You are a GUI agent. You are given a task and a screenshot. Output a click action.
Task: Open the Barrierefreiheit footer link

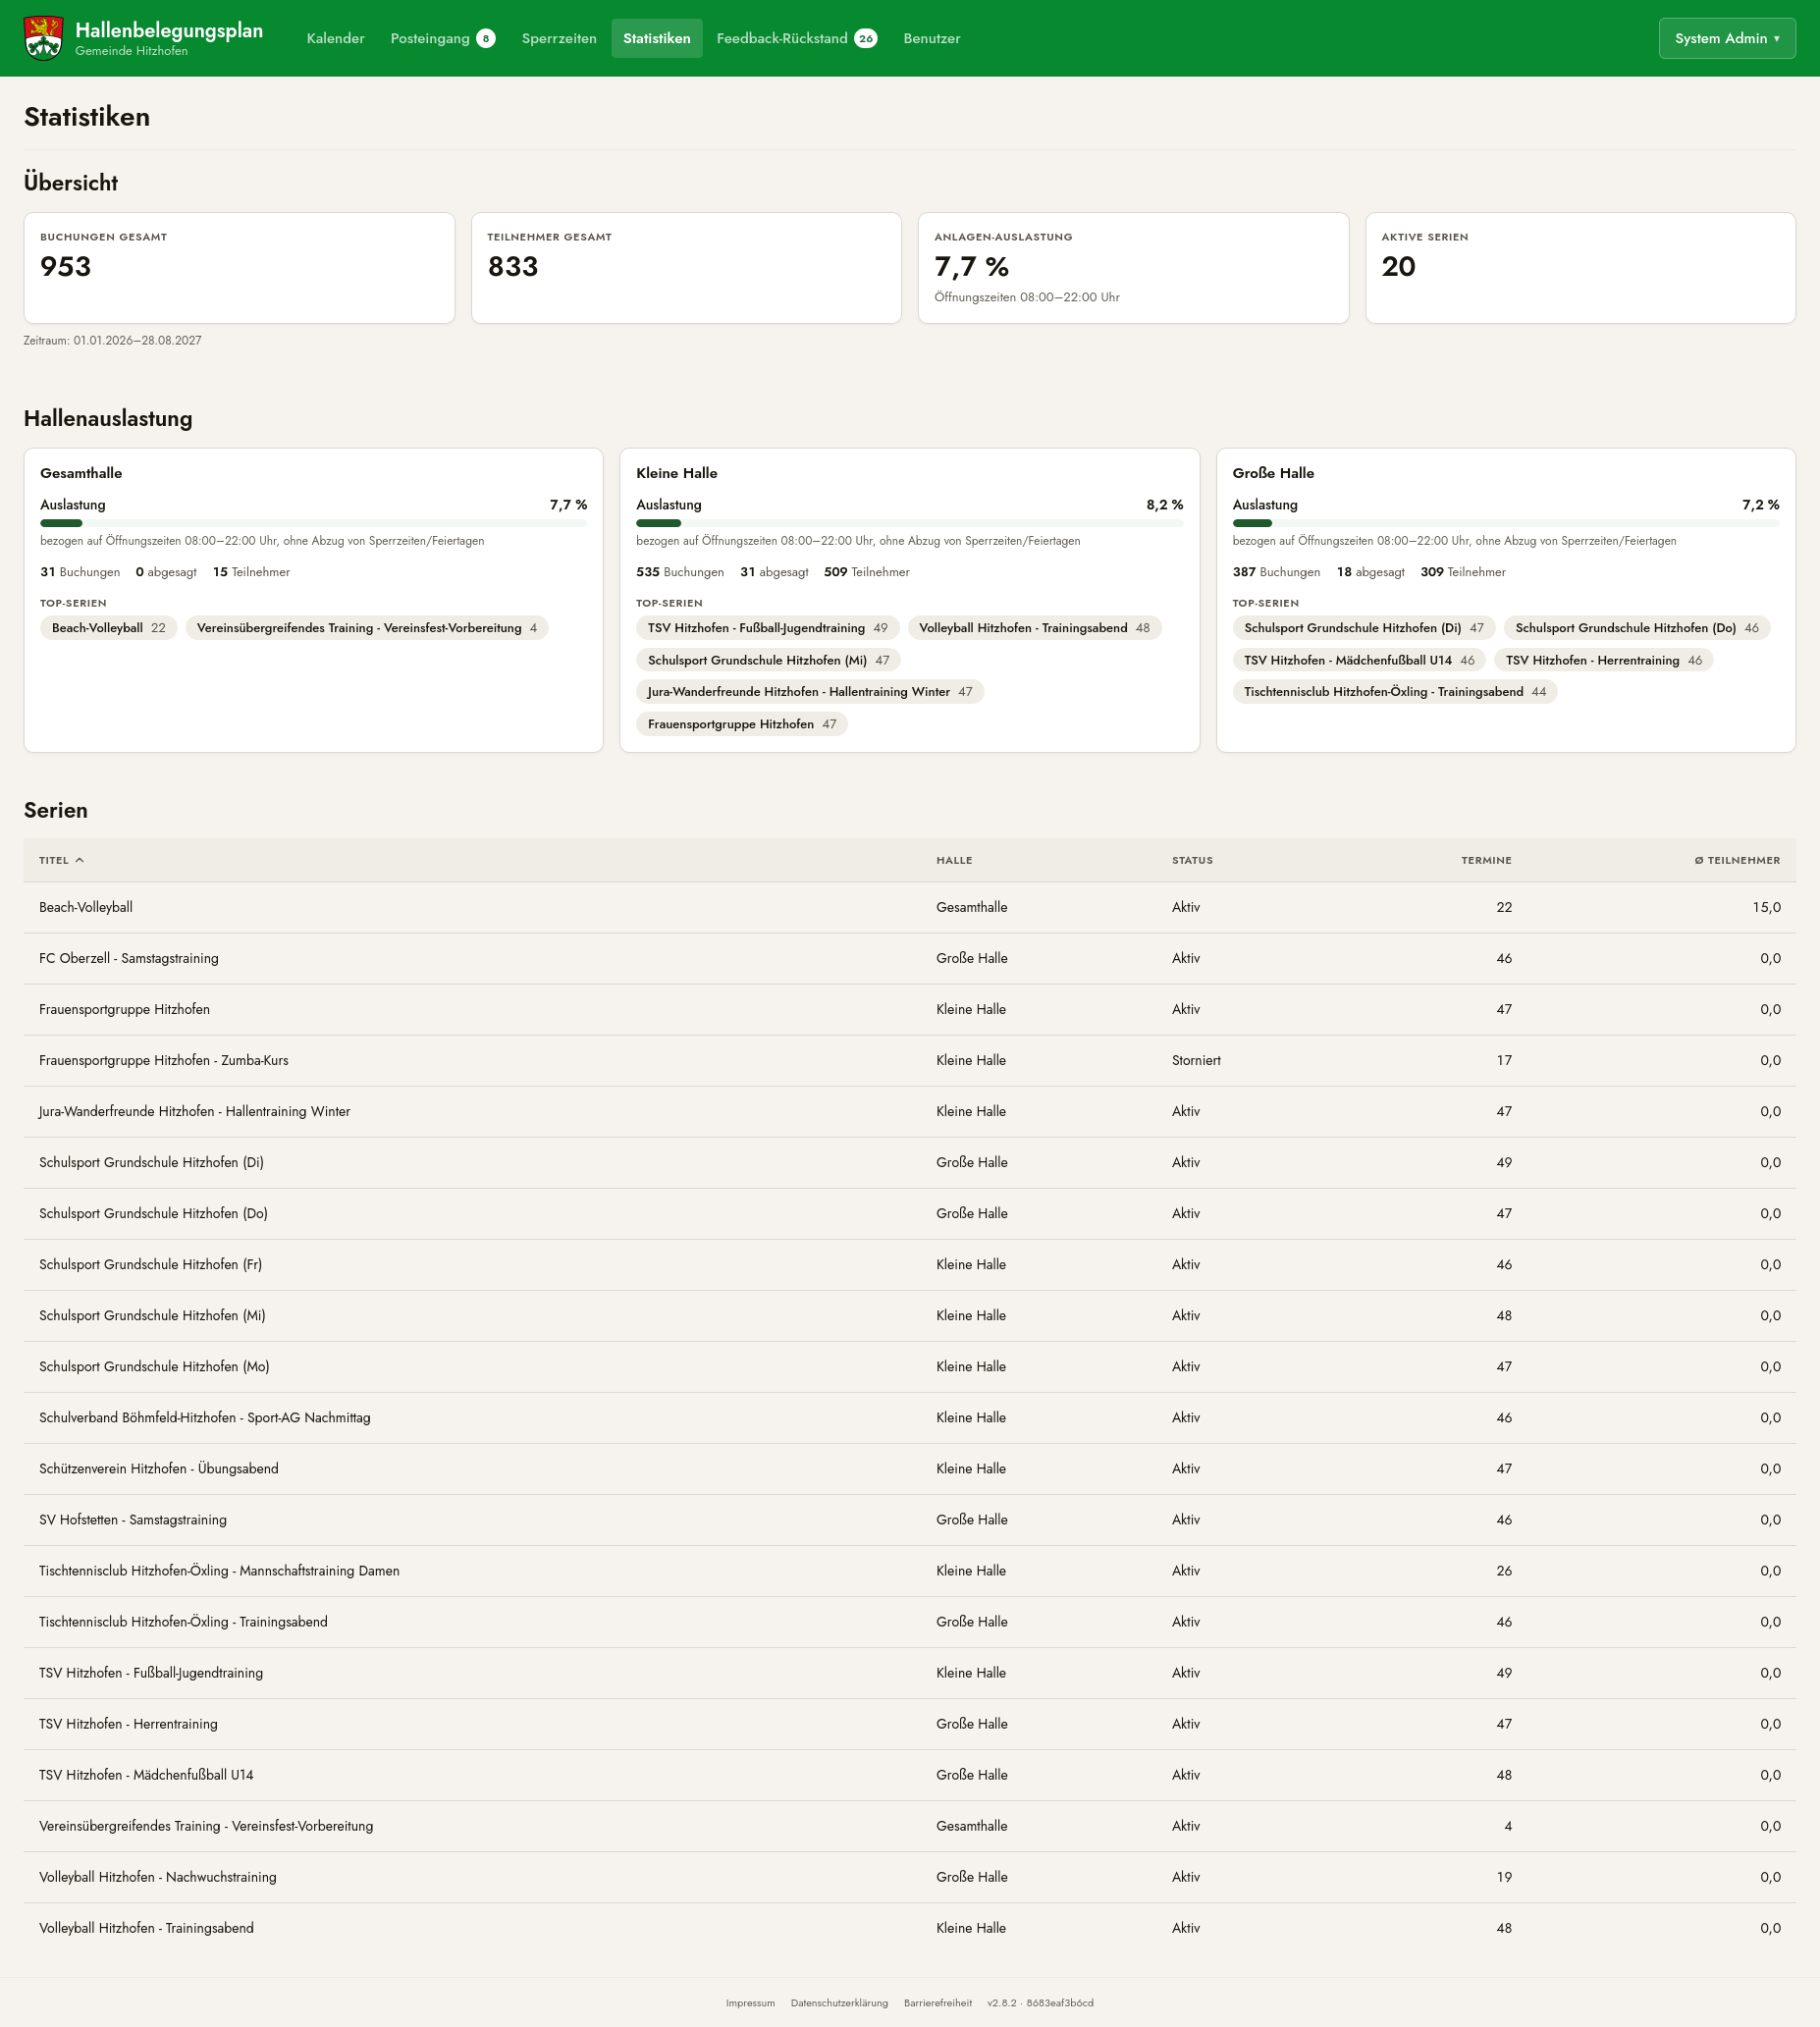pos(938,2003)
